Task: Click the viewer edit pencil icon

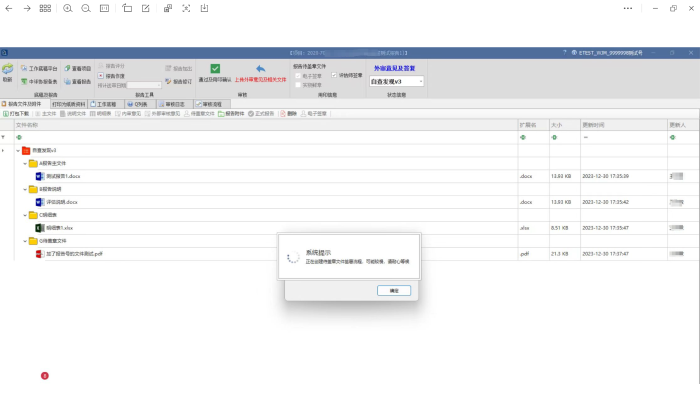Action: click(x=147, y=8)
